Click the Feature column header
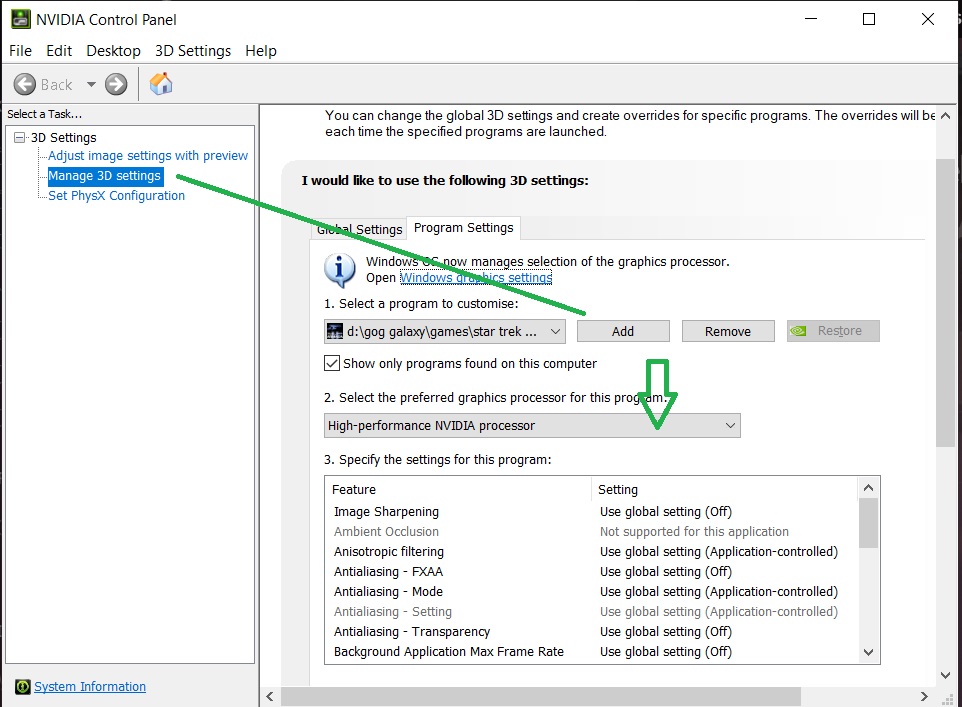The image size is (962, 707). pos(458,490)
